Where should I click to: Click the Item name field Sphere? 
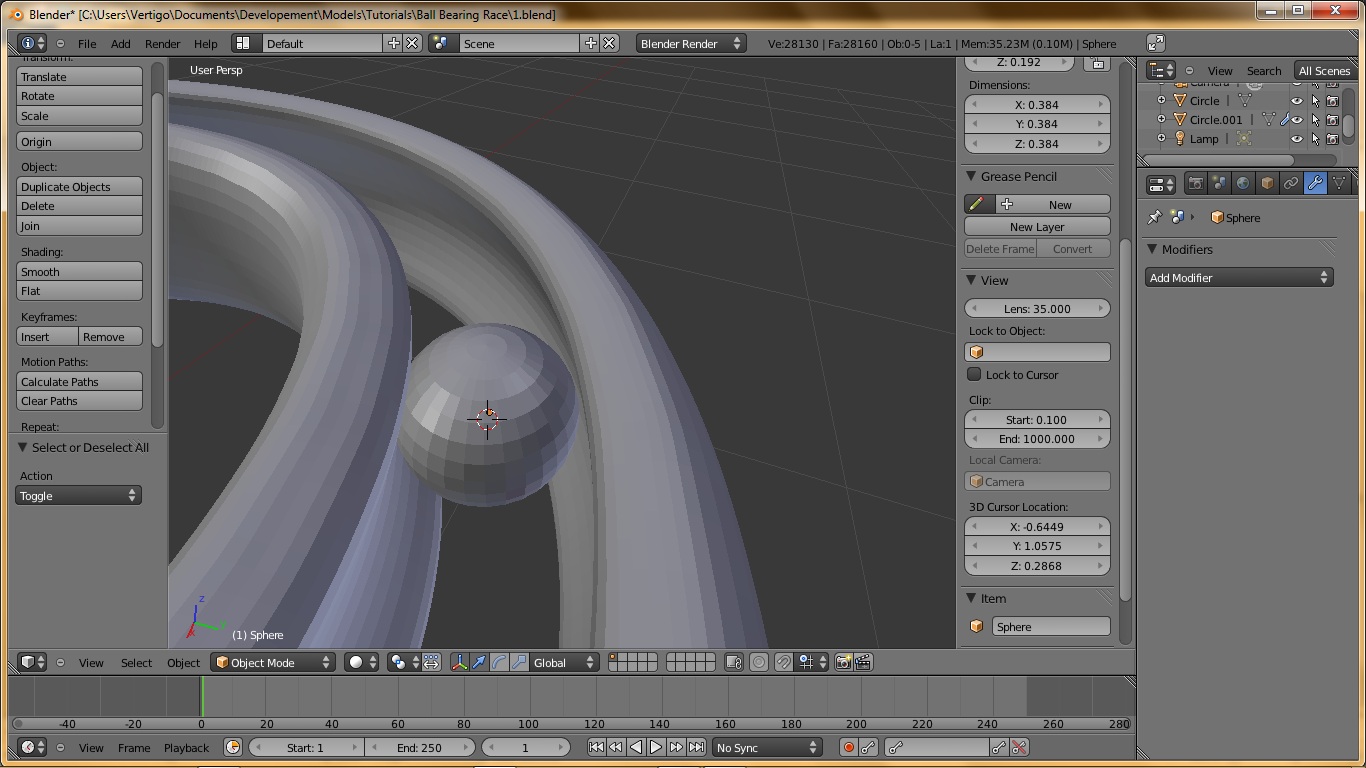point(1051,626)
